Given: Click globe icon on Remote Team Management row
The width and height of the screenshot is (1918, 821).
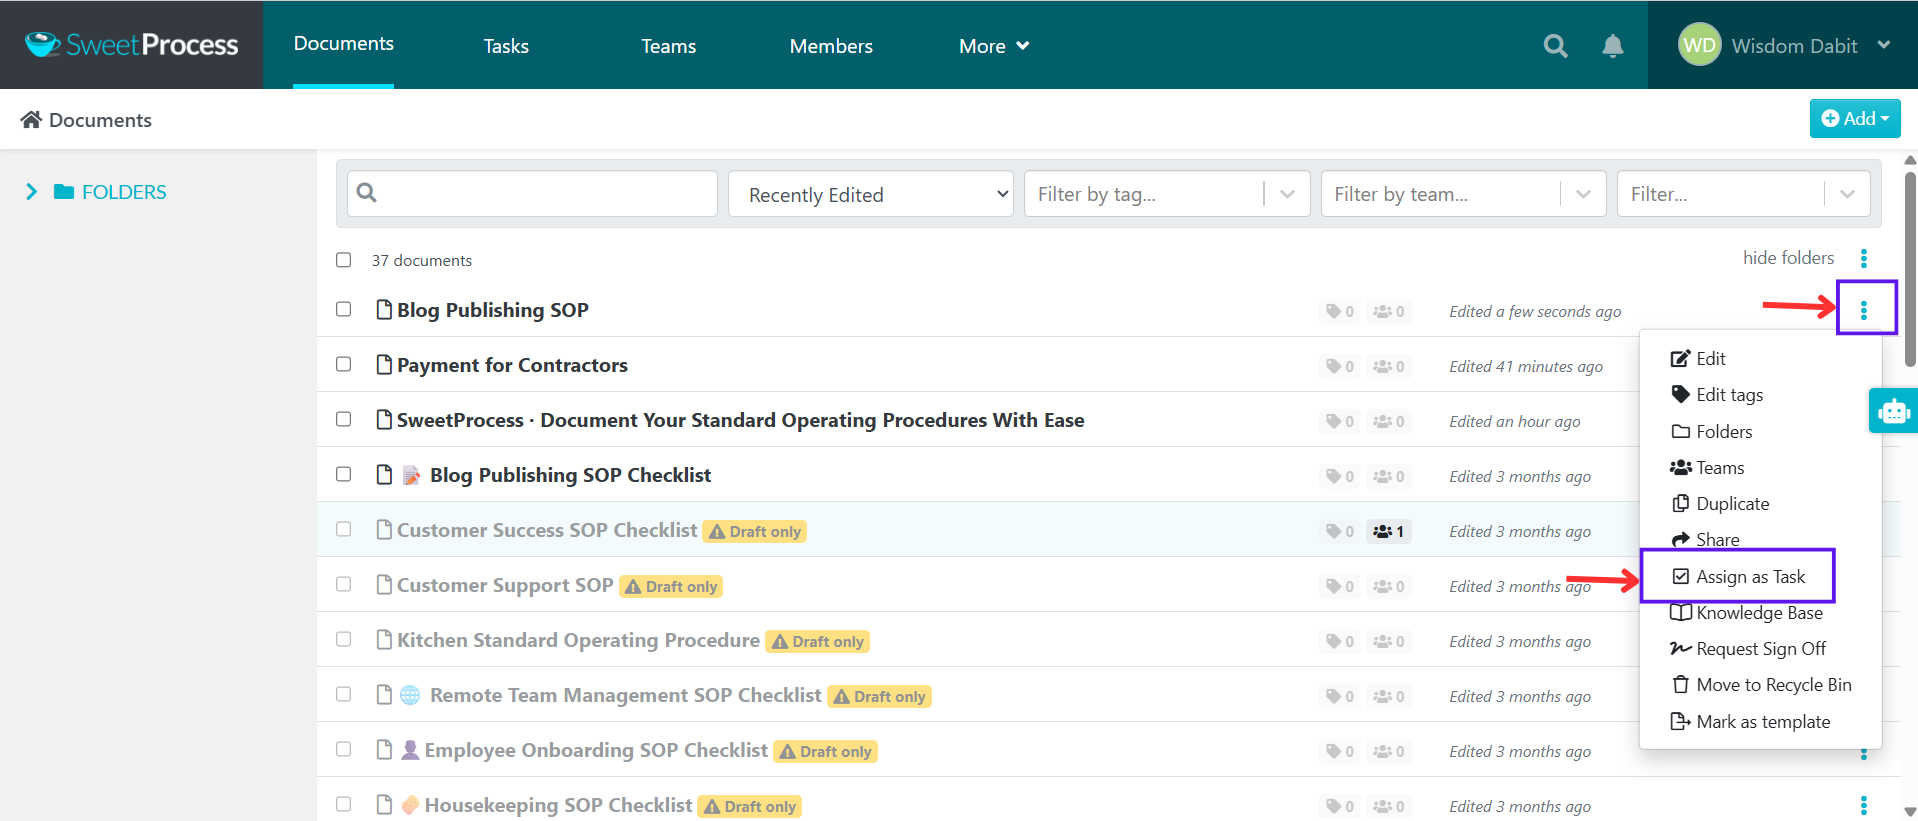Looking at the screenshot, I should pyautogui.click(x=410, y=695).
